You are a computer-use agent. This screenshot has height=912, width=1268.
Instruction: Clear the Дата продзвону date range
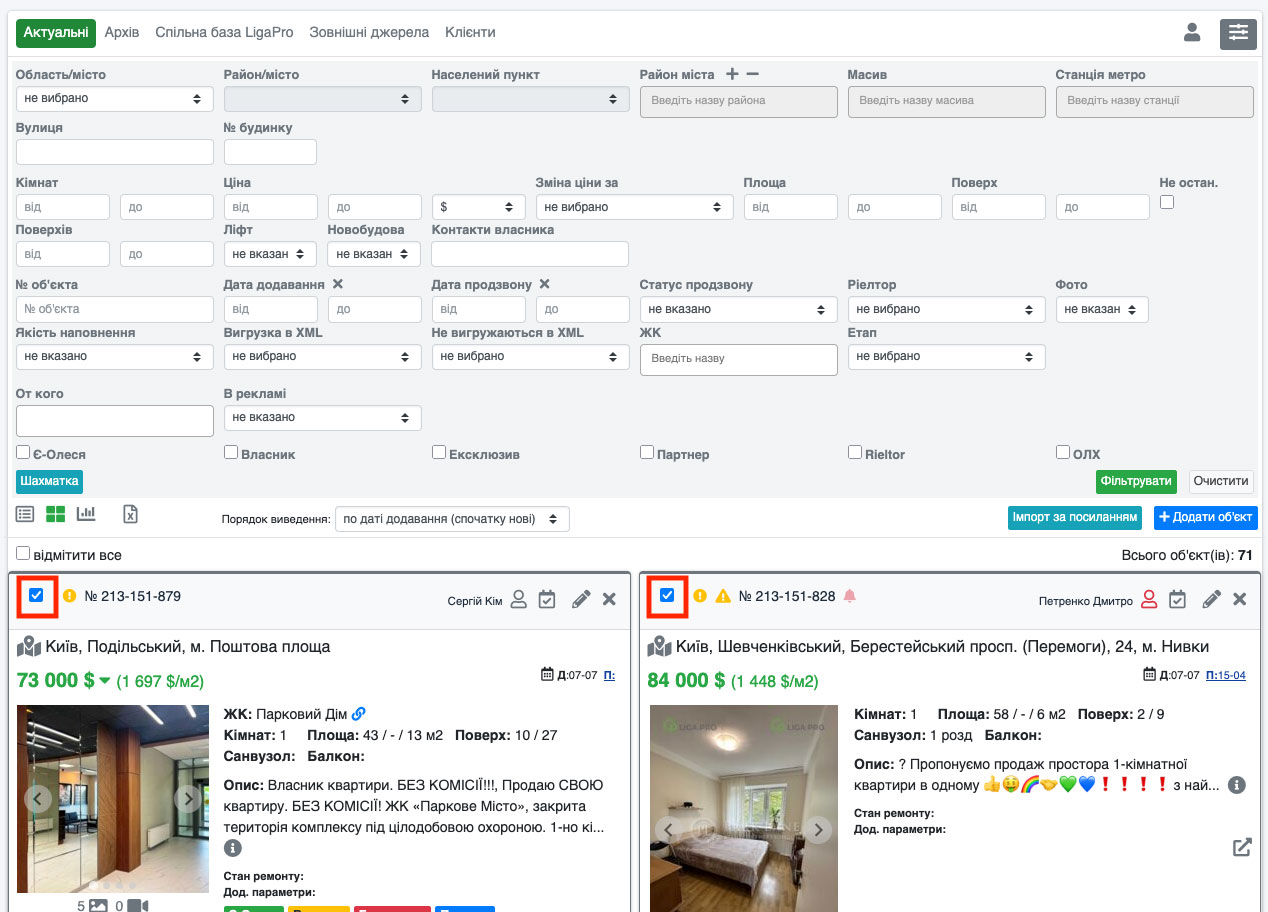point(545,284)
